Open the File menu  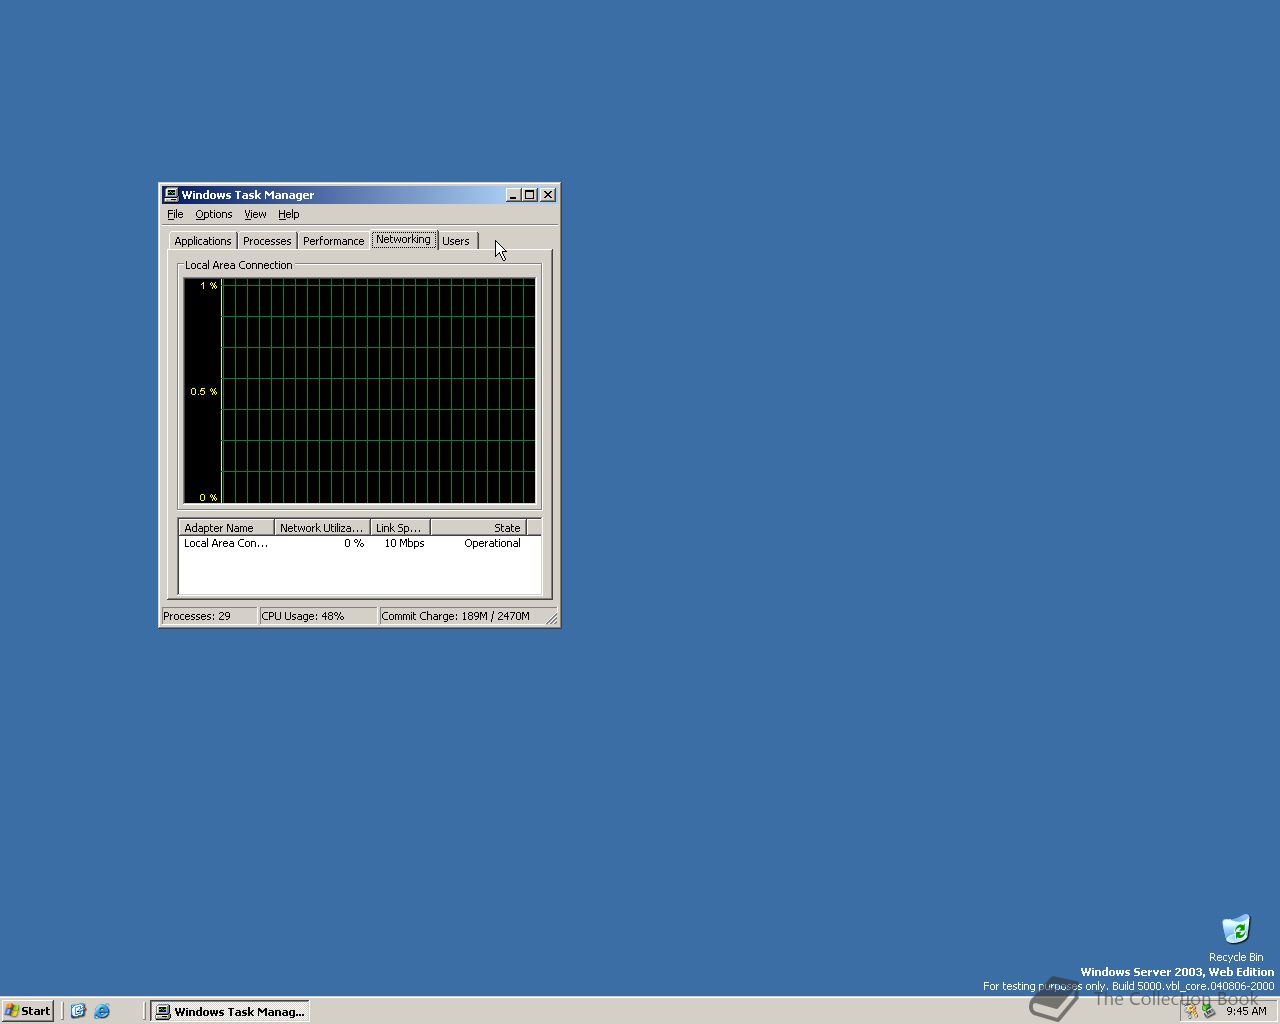click(x=175, y=214)
